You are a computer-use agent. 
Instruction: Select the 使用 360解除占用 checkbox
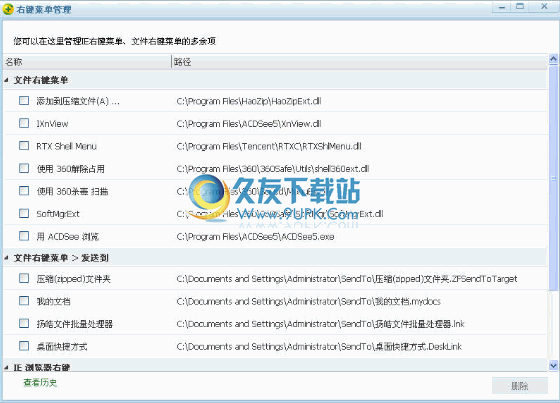[24, 168]
